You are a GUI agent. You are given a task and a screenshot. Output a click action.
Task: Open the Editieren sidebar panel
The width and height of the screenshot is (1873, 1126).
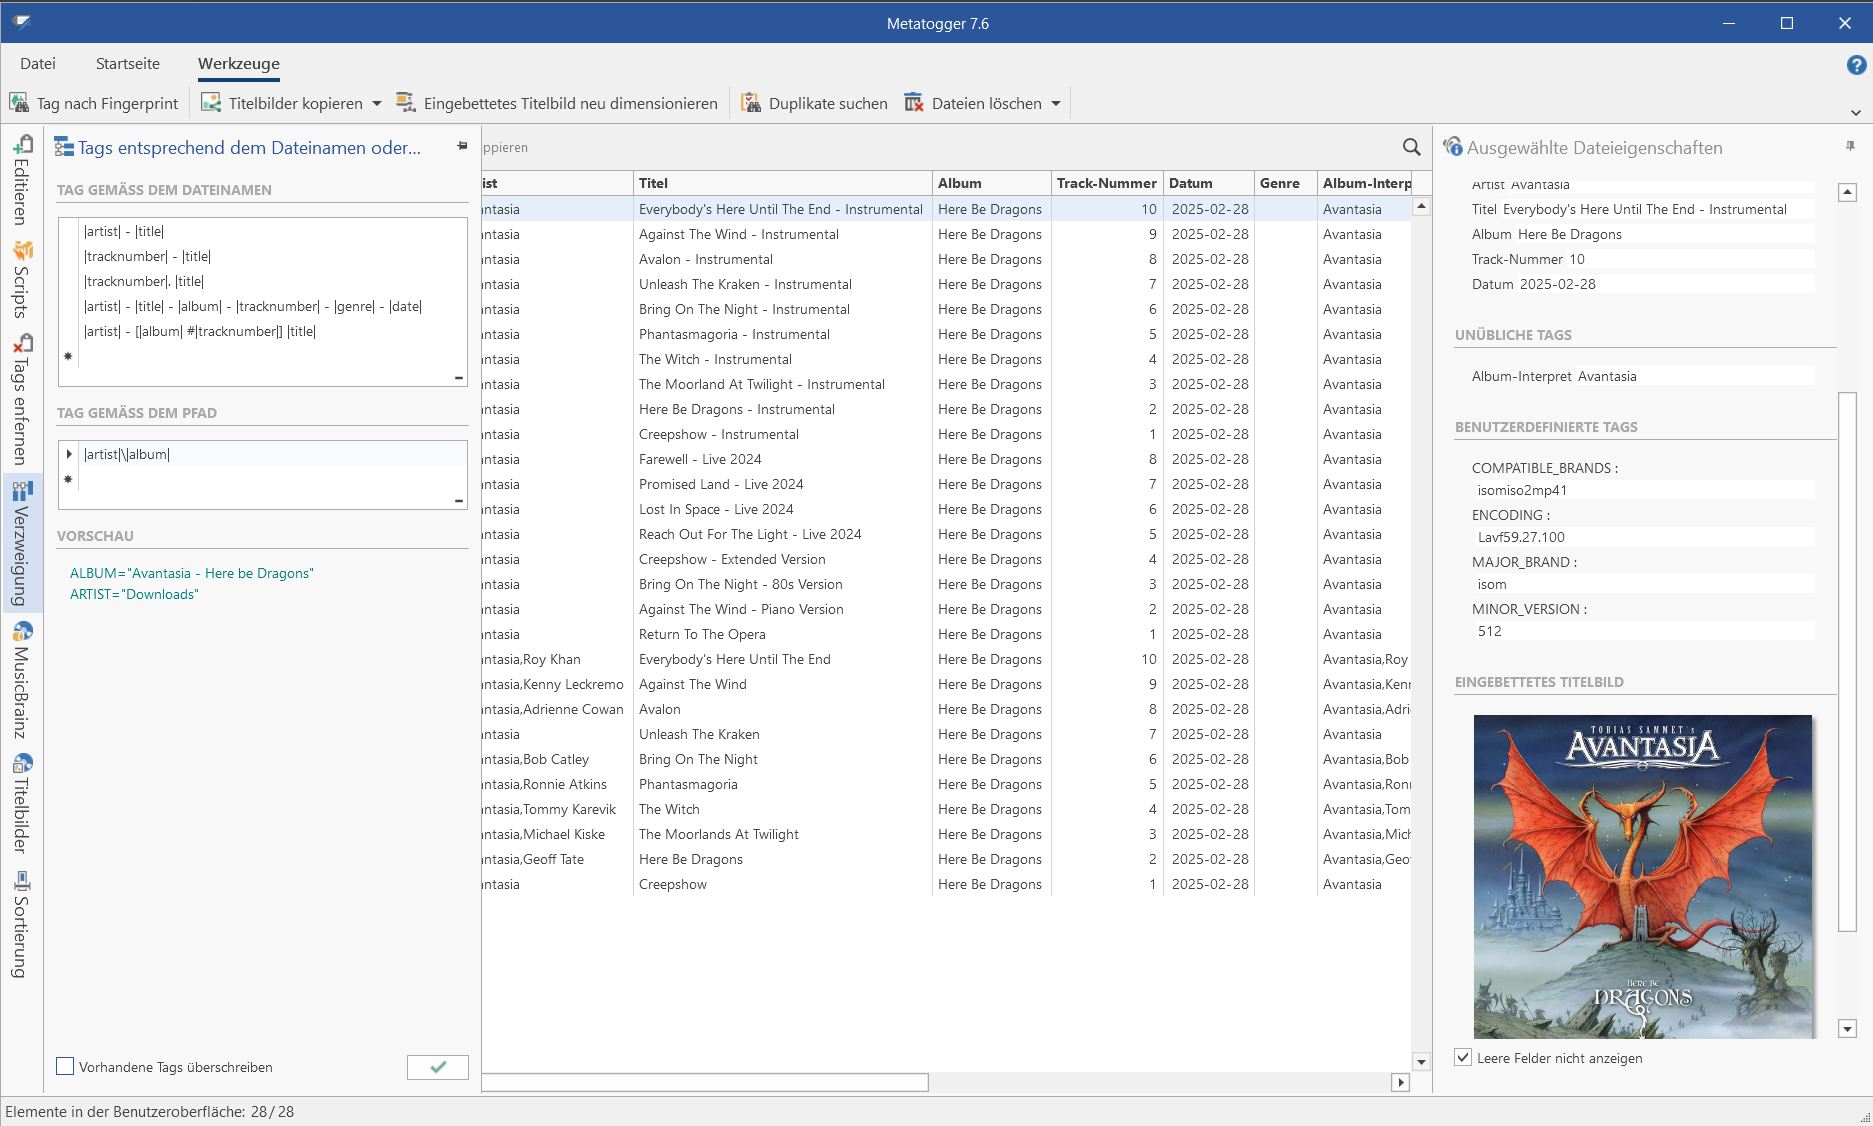(22, 180)
